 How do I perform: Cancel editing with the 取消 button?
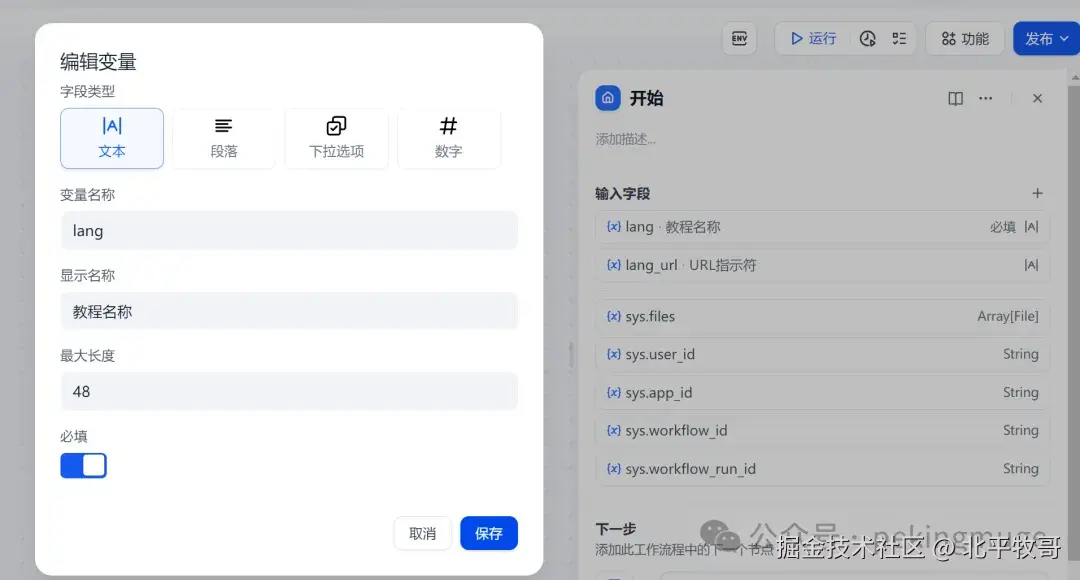click(422, 533)
